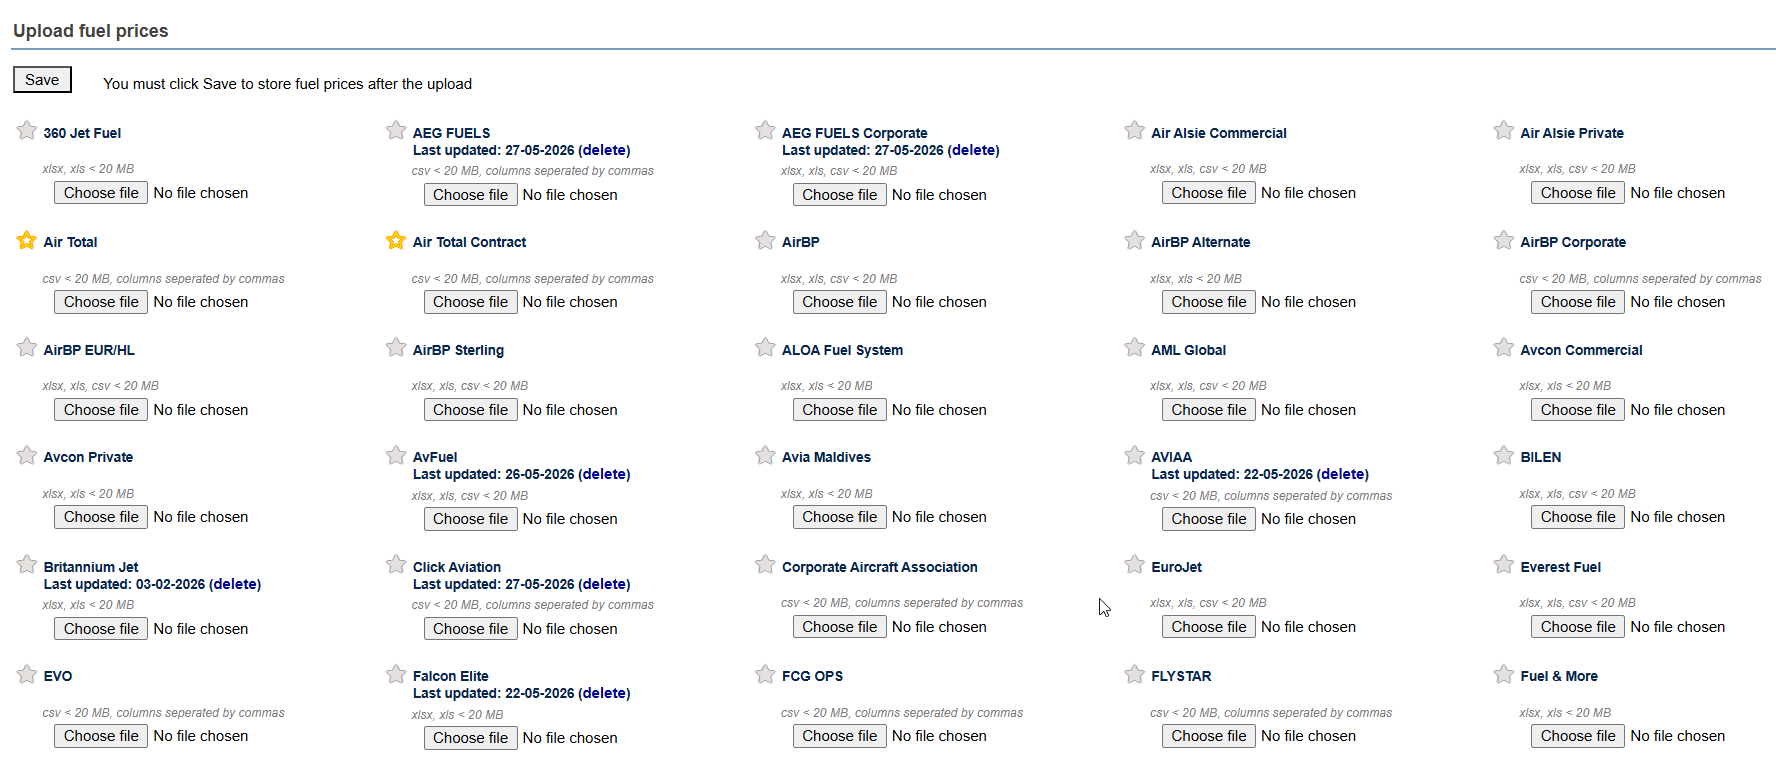The width and height of the screenshot is (1776, 764).
Task: Choose a file for Corporate Aircraft Association
Action: tap(840, 627)
